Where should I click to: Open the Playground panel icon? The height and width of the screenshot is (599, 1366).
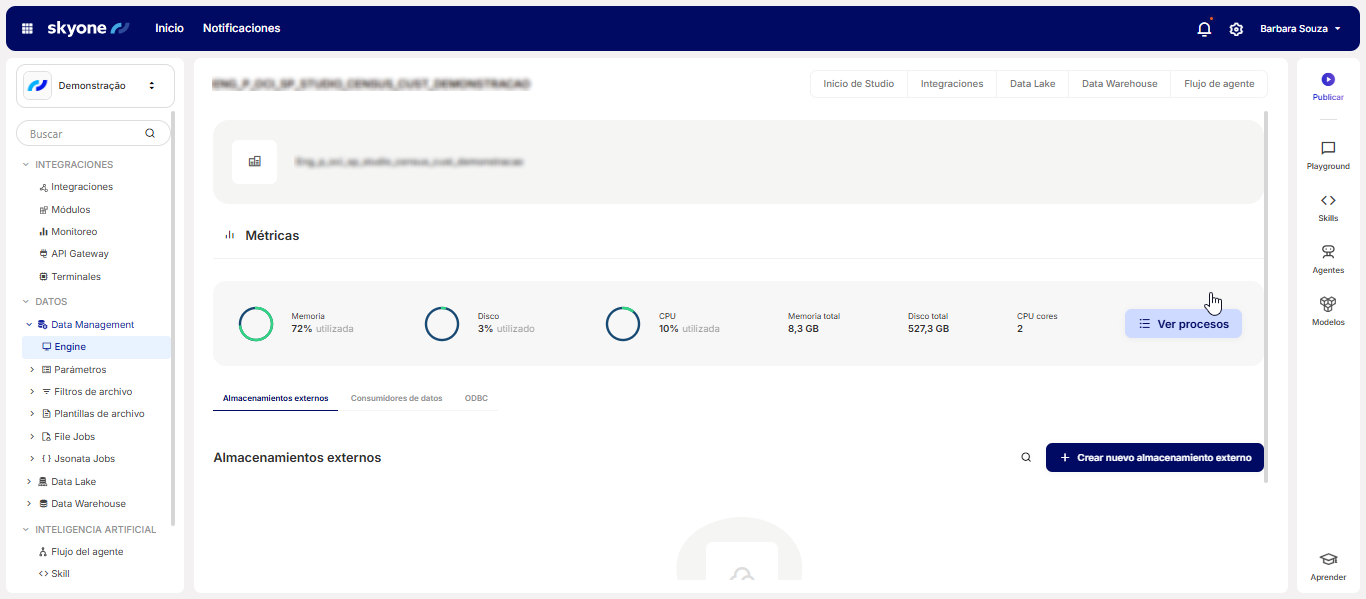pyautogui.click(x=1327, y=149)
